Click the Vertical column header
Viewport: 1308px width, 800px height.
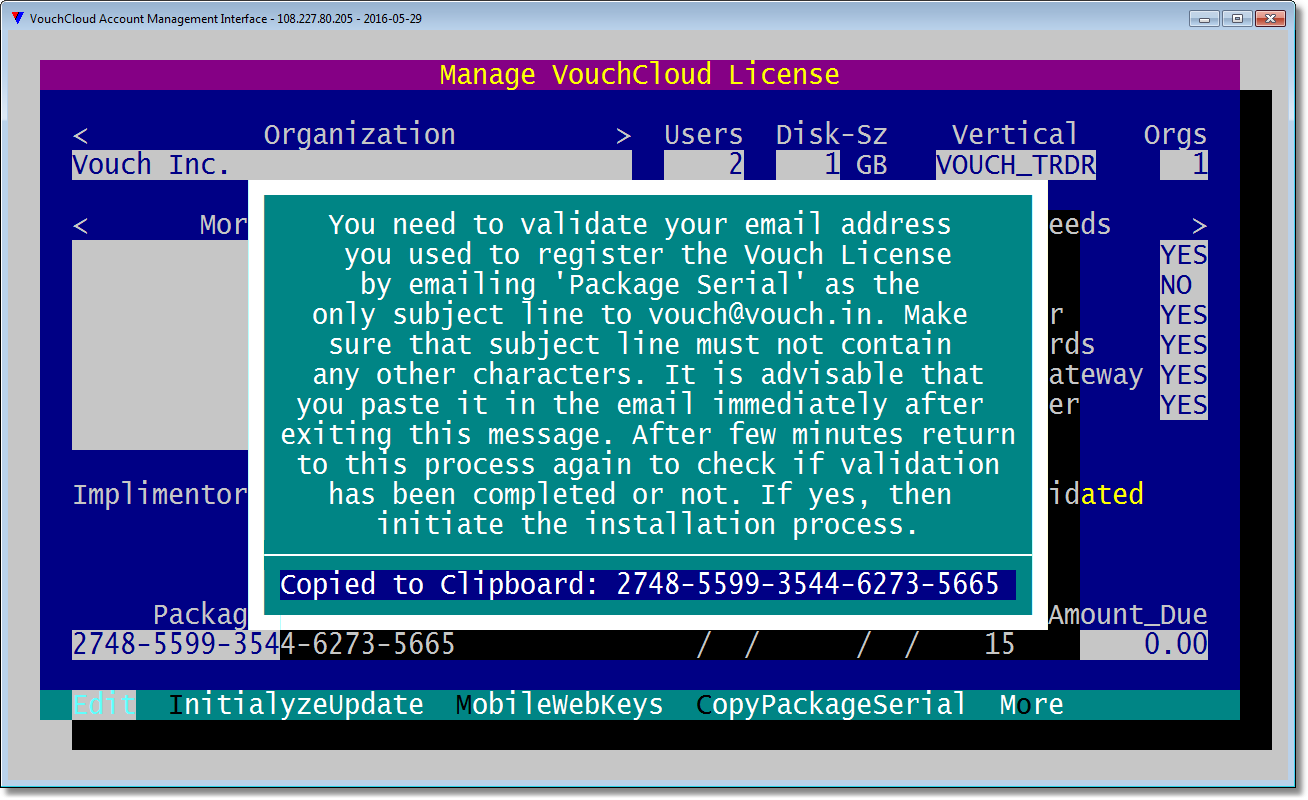(1016, 135)
